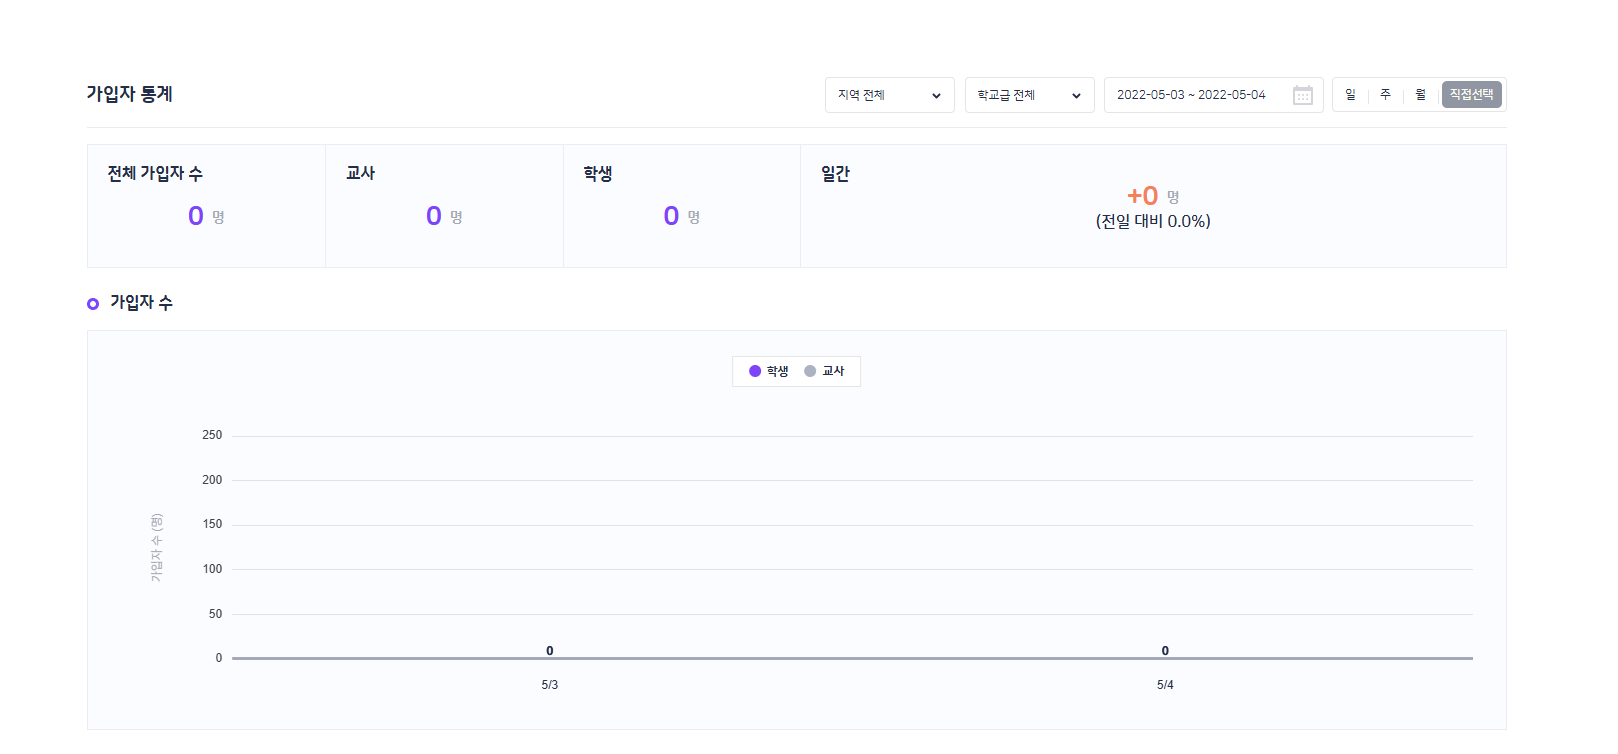Click the purple 학생 legend dot
This screenshot has height=754, width=1618.
[755, 371]
